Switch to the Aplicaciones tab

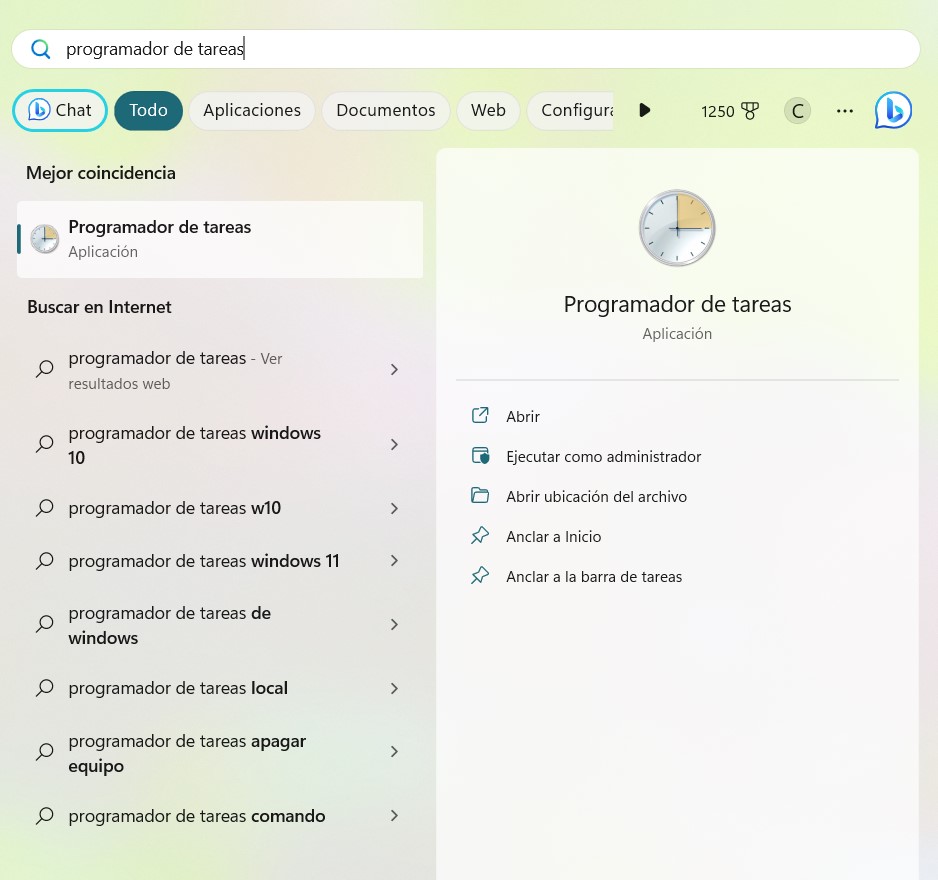[x=251, y=110]
